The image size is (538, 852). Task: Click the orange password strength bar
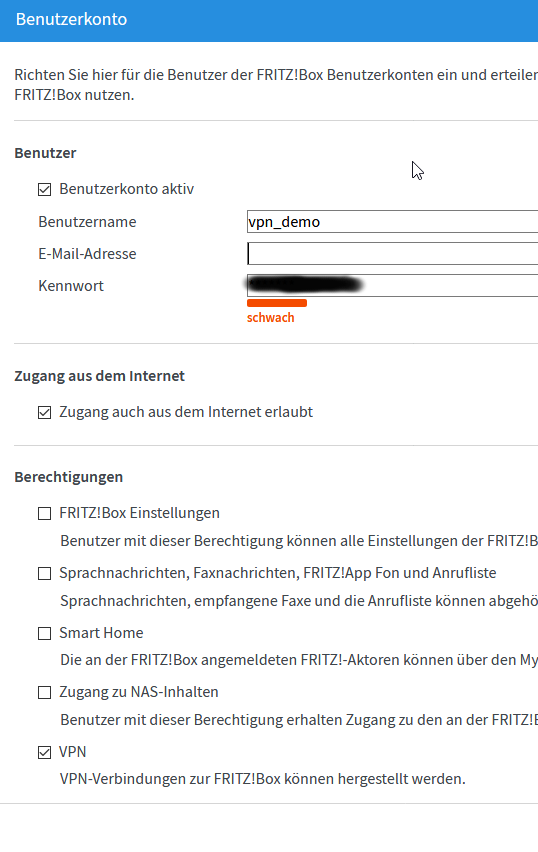click(x=277, y=303)
